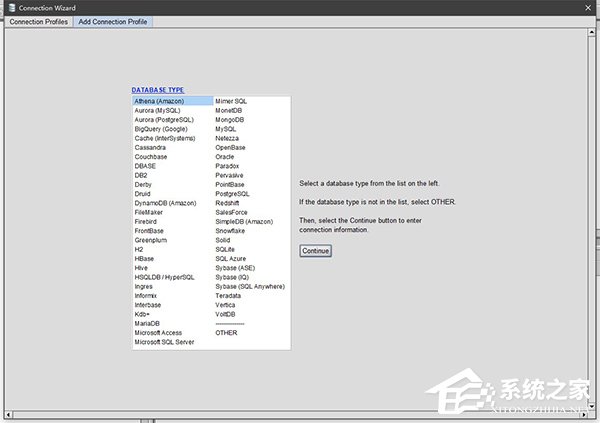Select Aurora (MySQL) in the list
600x423 pixels.
[157, 110]
